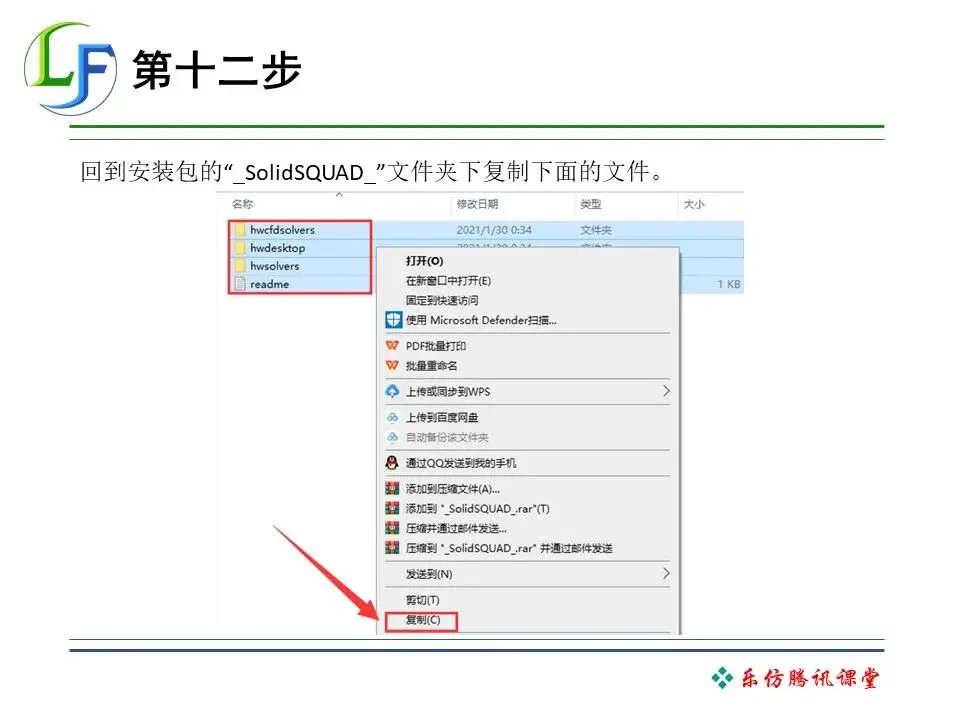Choose 批量重命名 menu entry

432,366
